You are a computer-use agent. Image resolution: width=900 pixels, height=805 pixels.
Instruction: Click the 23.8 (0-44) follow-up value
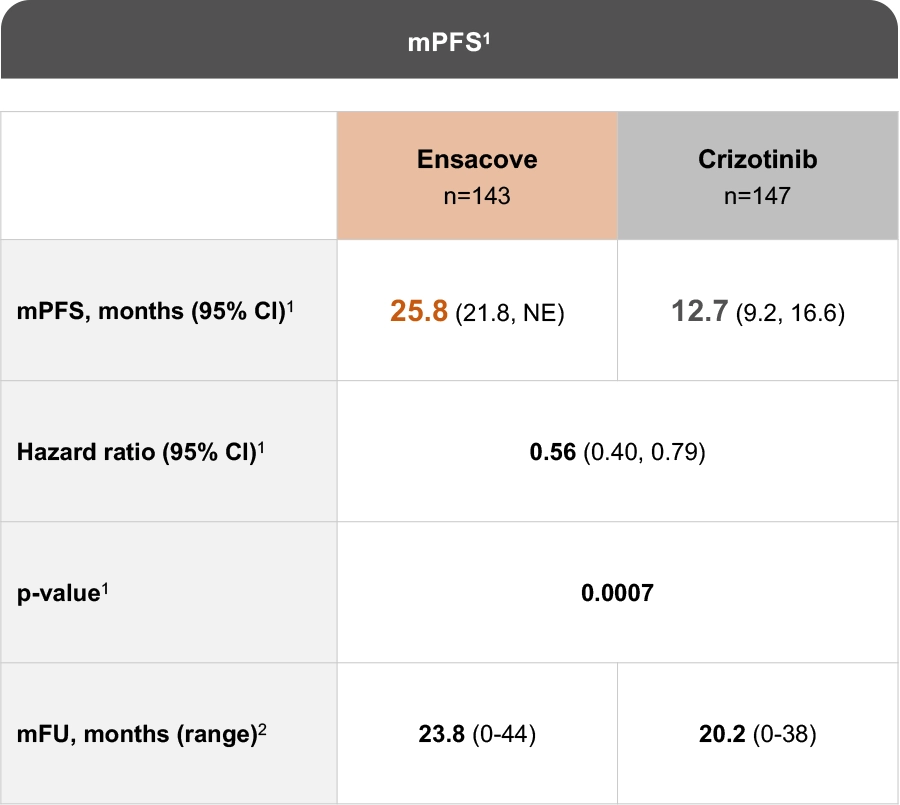[x=477, y=735]
